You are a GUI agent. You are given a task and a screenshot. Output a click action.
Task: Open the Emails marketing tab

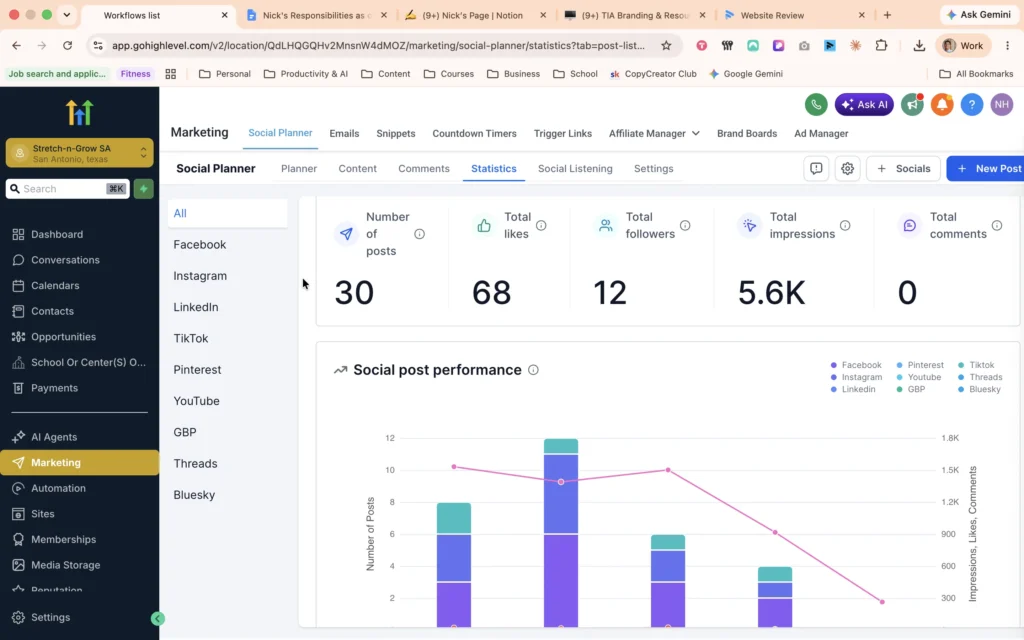(344, 133)
